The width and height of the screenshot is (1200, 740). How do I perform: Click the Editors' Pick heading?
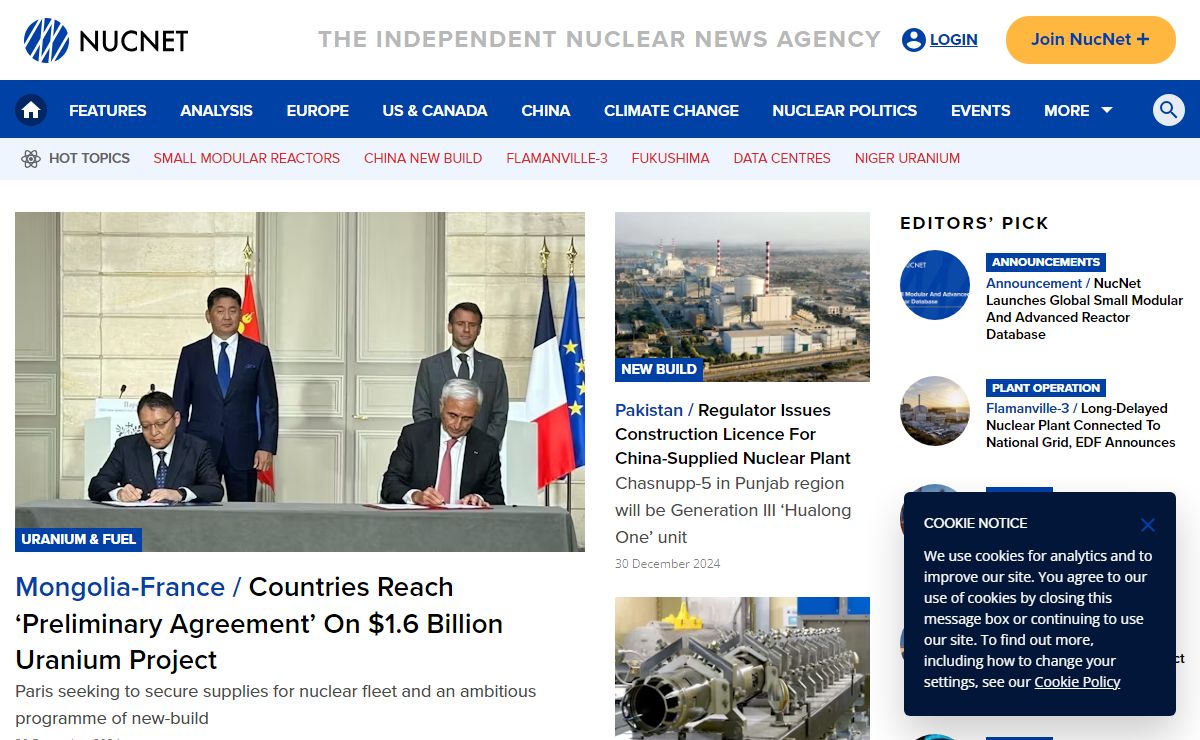974,223
